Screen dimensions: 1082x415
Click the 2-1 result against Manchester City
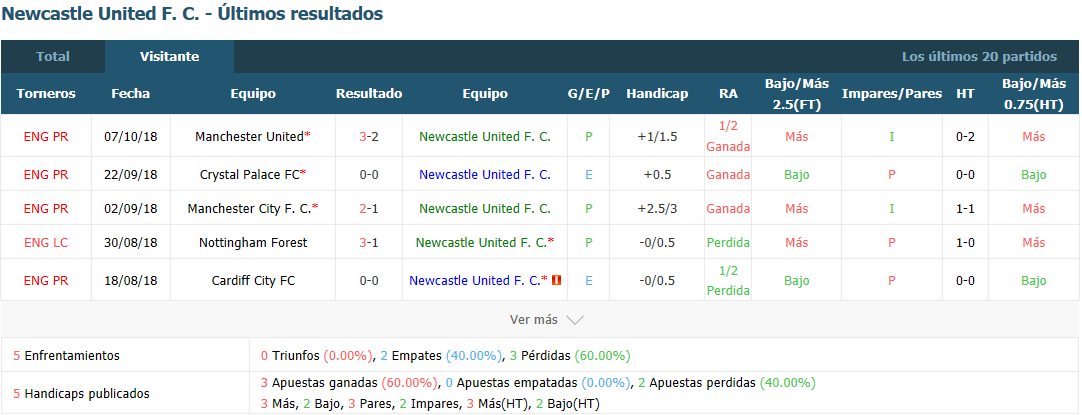(x=368, y=209)
